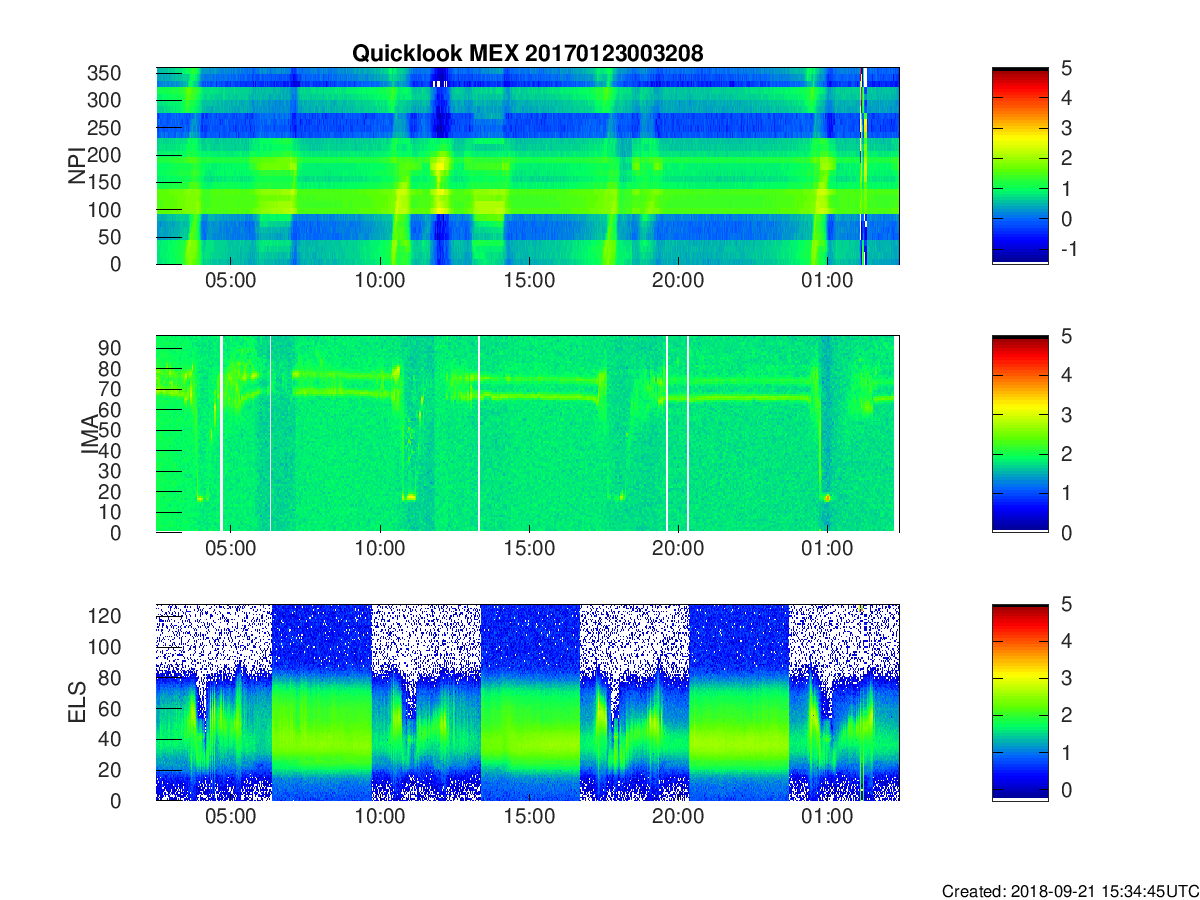Click the 15:00 time label under NPI
Screen dimensions: 1200x900
pyautogui.click(x=529, y=280)
